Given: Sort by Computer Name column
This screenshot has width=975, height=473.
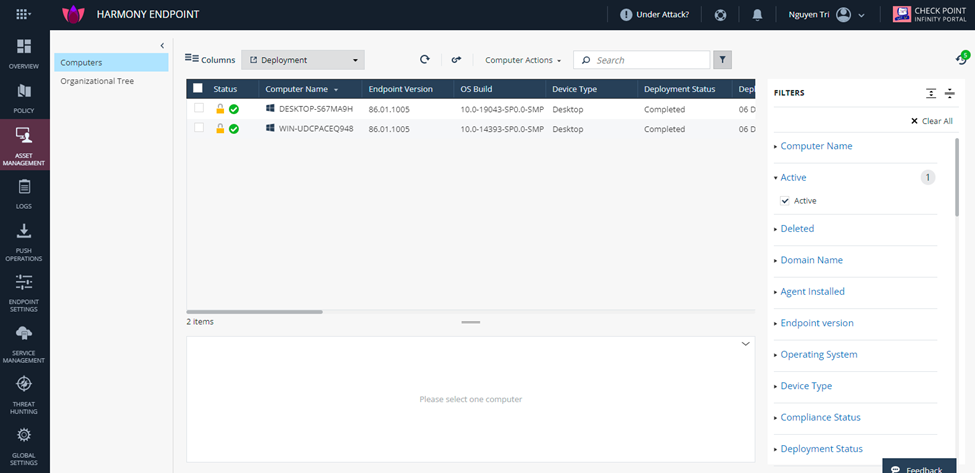Looking at the screenshot, I should pyautogui.click(x=302, y=89).
